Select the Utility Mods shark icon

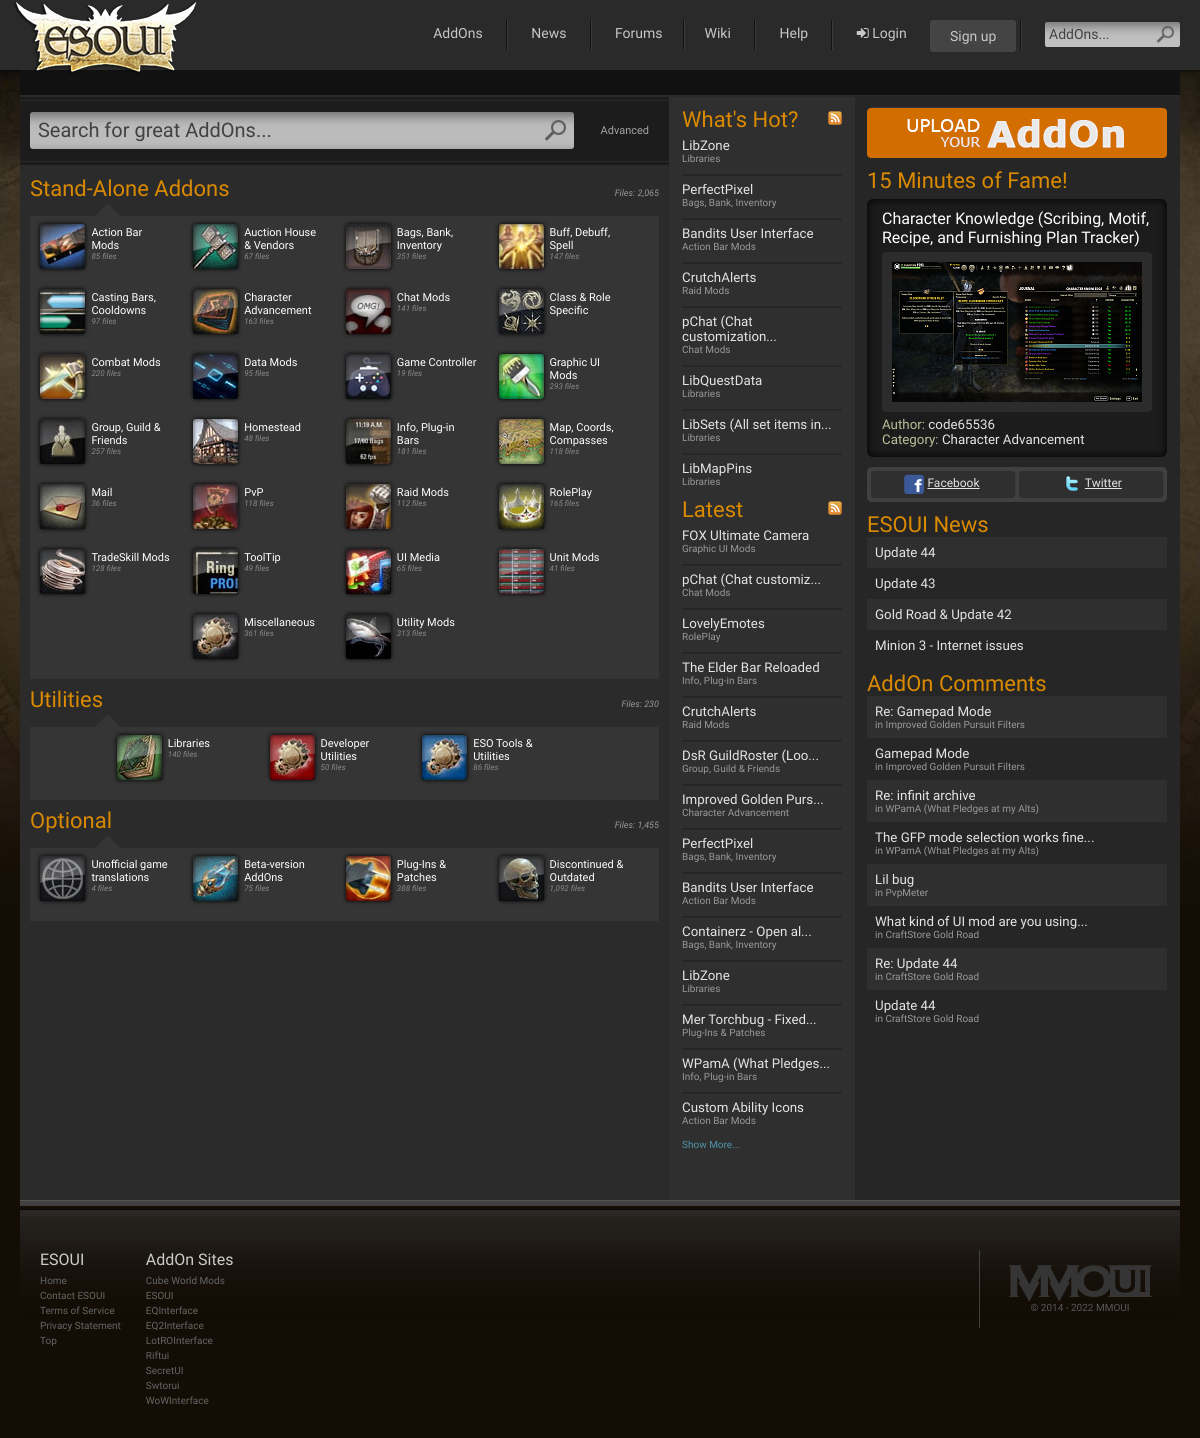(368, 637)
